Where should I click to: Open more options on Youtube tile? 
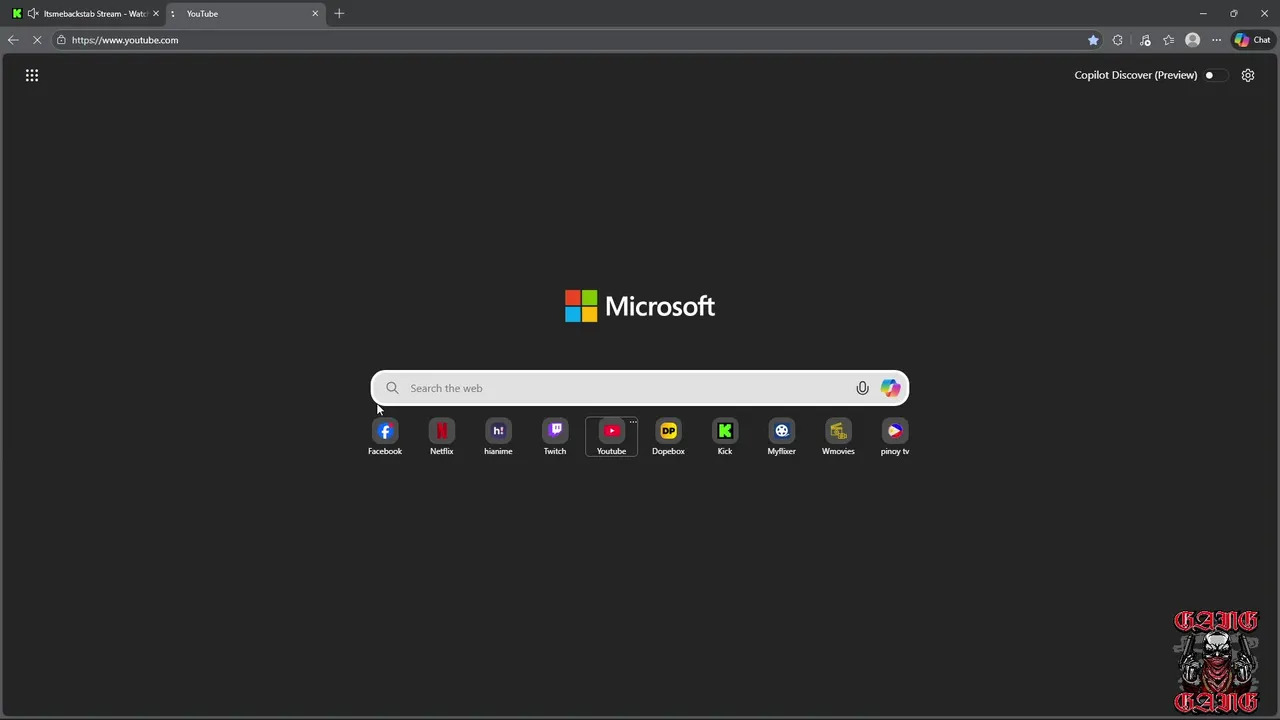(x=632, y=422)
